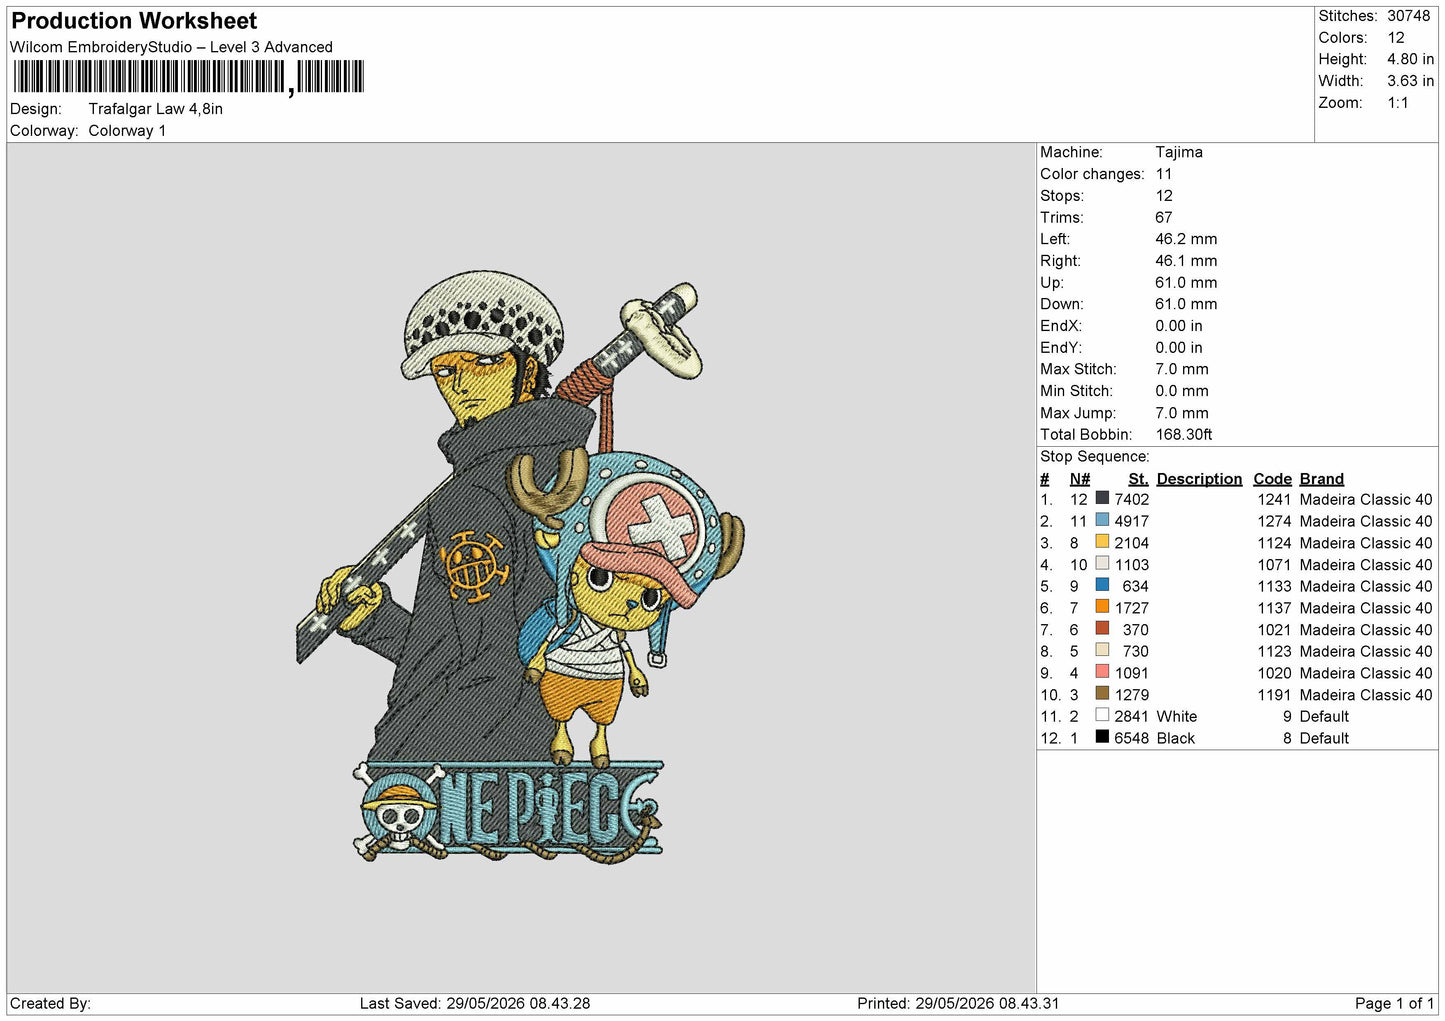1445x1021 pixels.
Task: Click the 'Black' description in row 12
Action: (x=1175, y=738)
